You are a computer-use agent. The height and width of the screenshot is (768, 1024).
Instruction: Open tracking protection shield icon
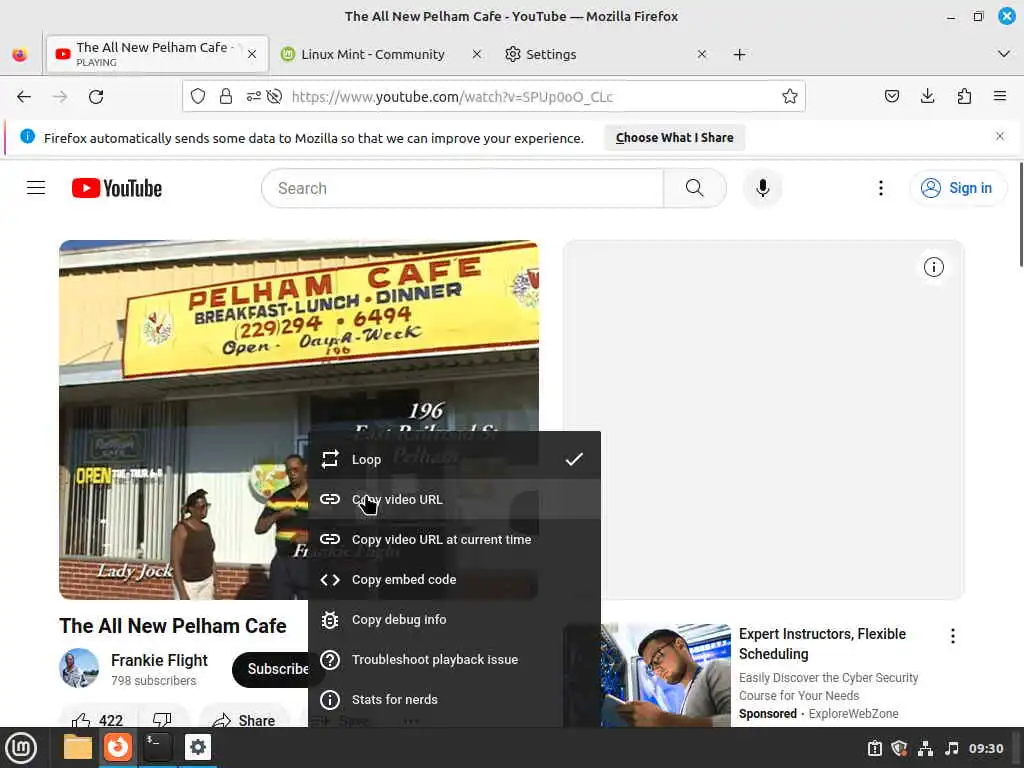[x=198, y=97]
